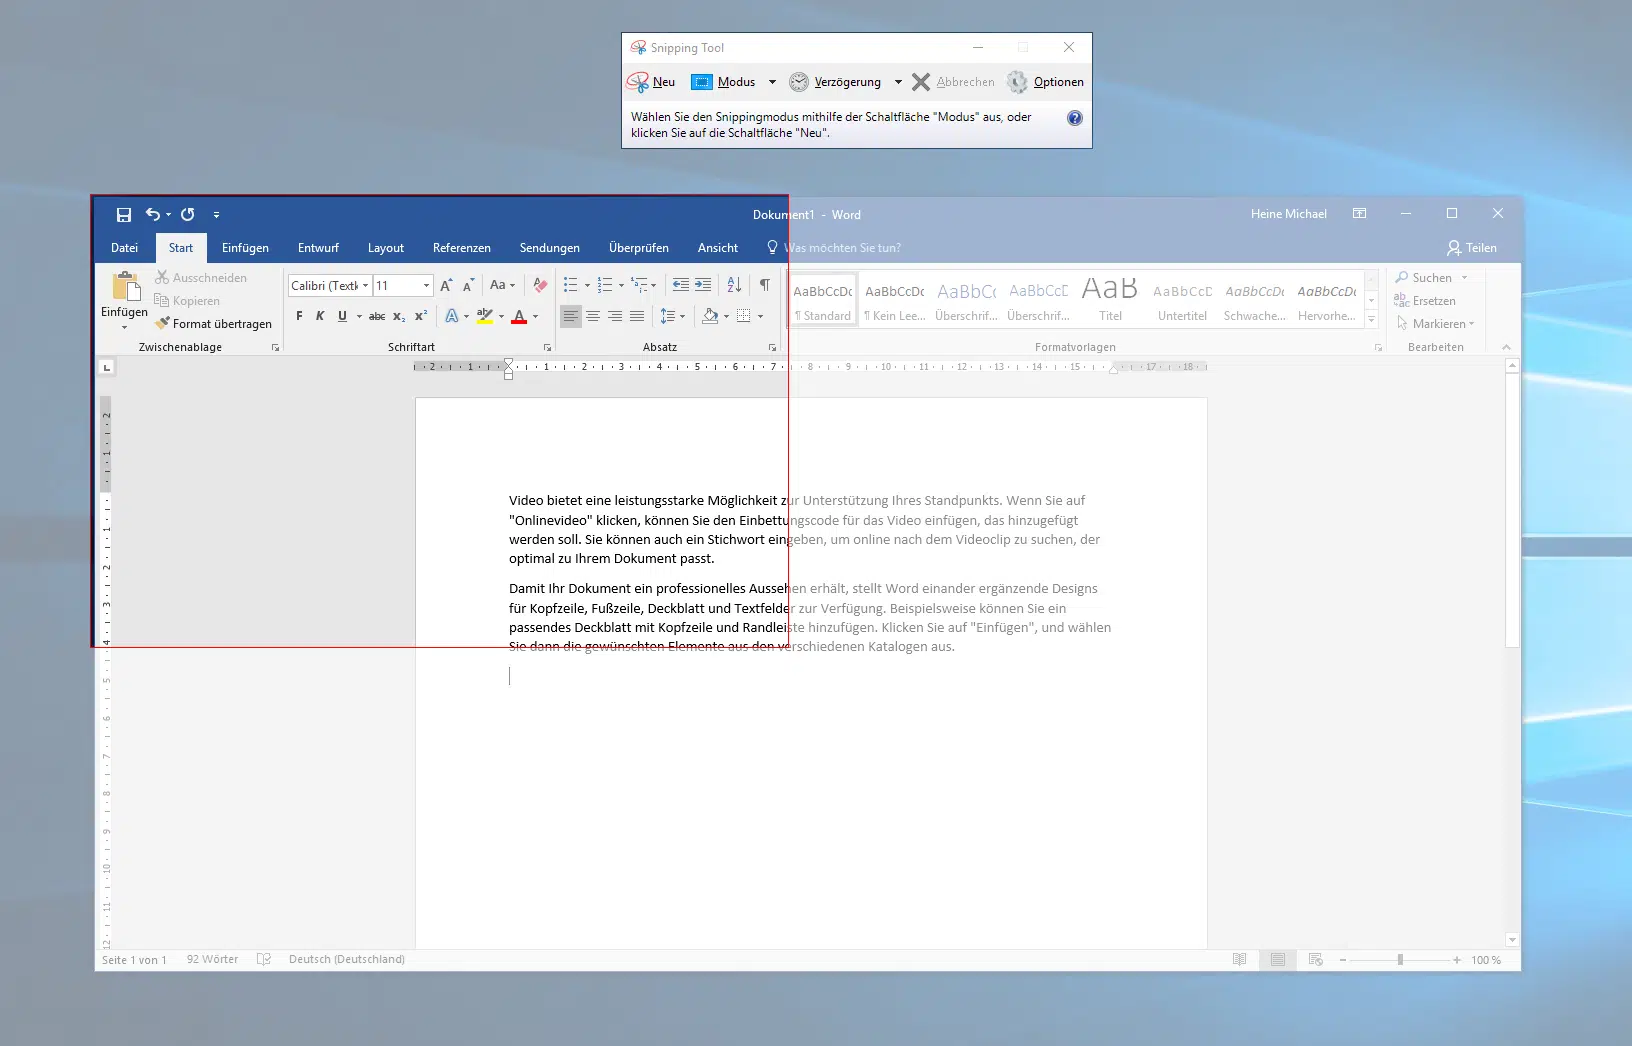Viewport: 1632px width, 1046px height.
Task: Toggle bold with the F icon
Action: point(299,317)
